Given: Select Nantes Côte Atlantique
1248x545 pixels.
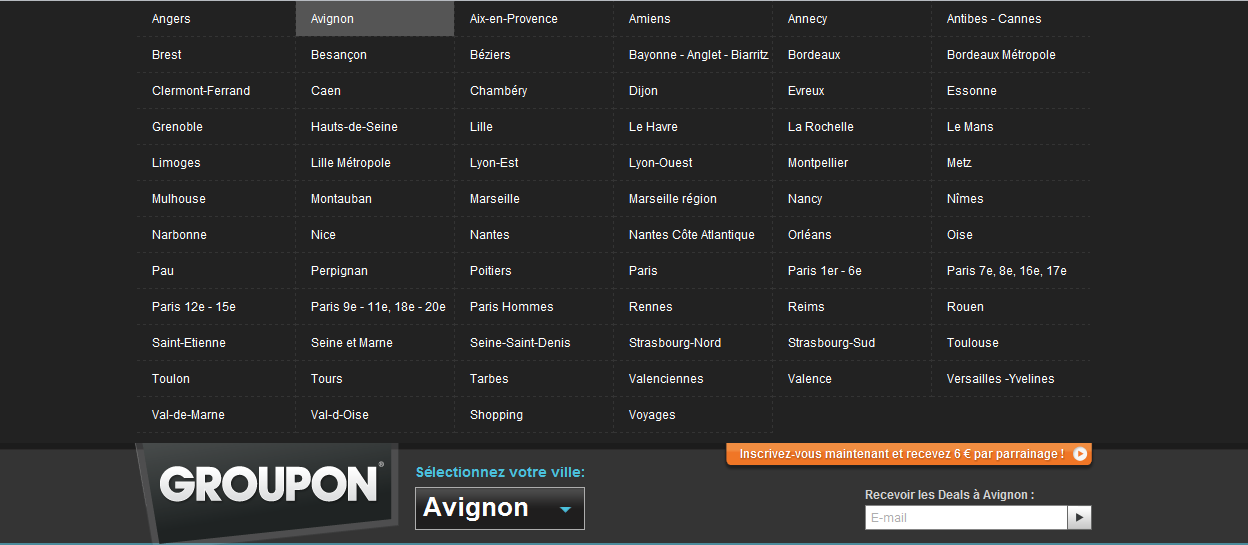Looking at the screenshot, I should click(x=692, y=235).
